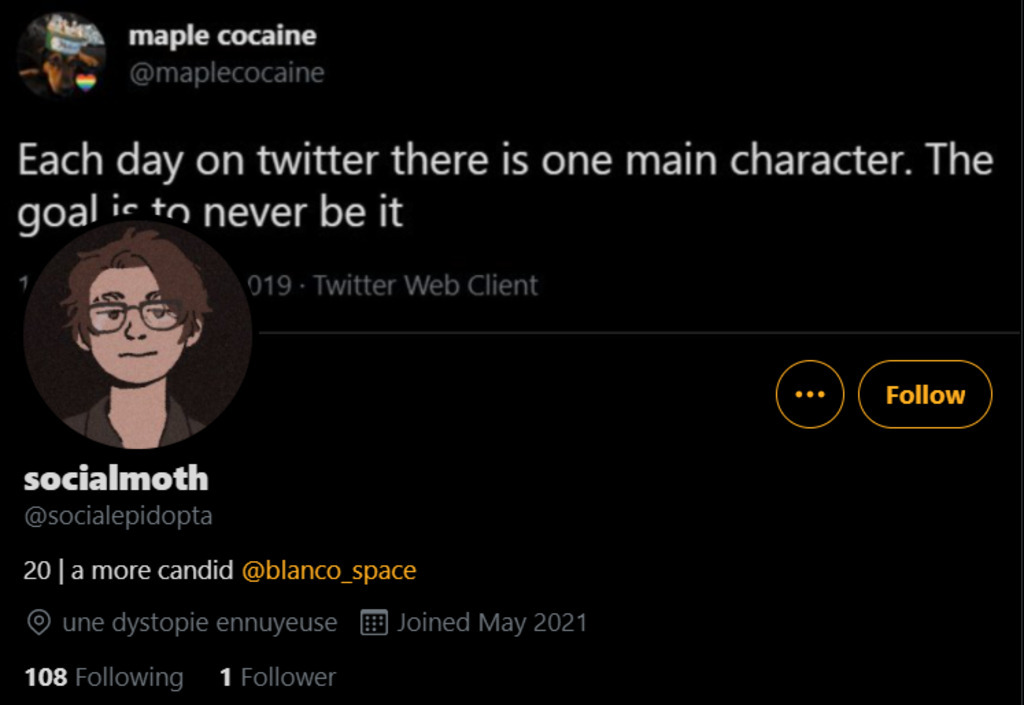The image size is (1024, 705).
Task: Open the three-dot more options button
Action: (x=810, y=394)
